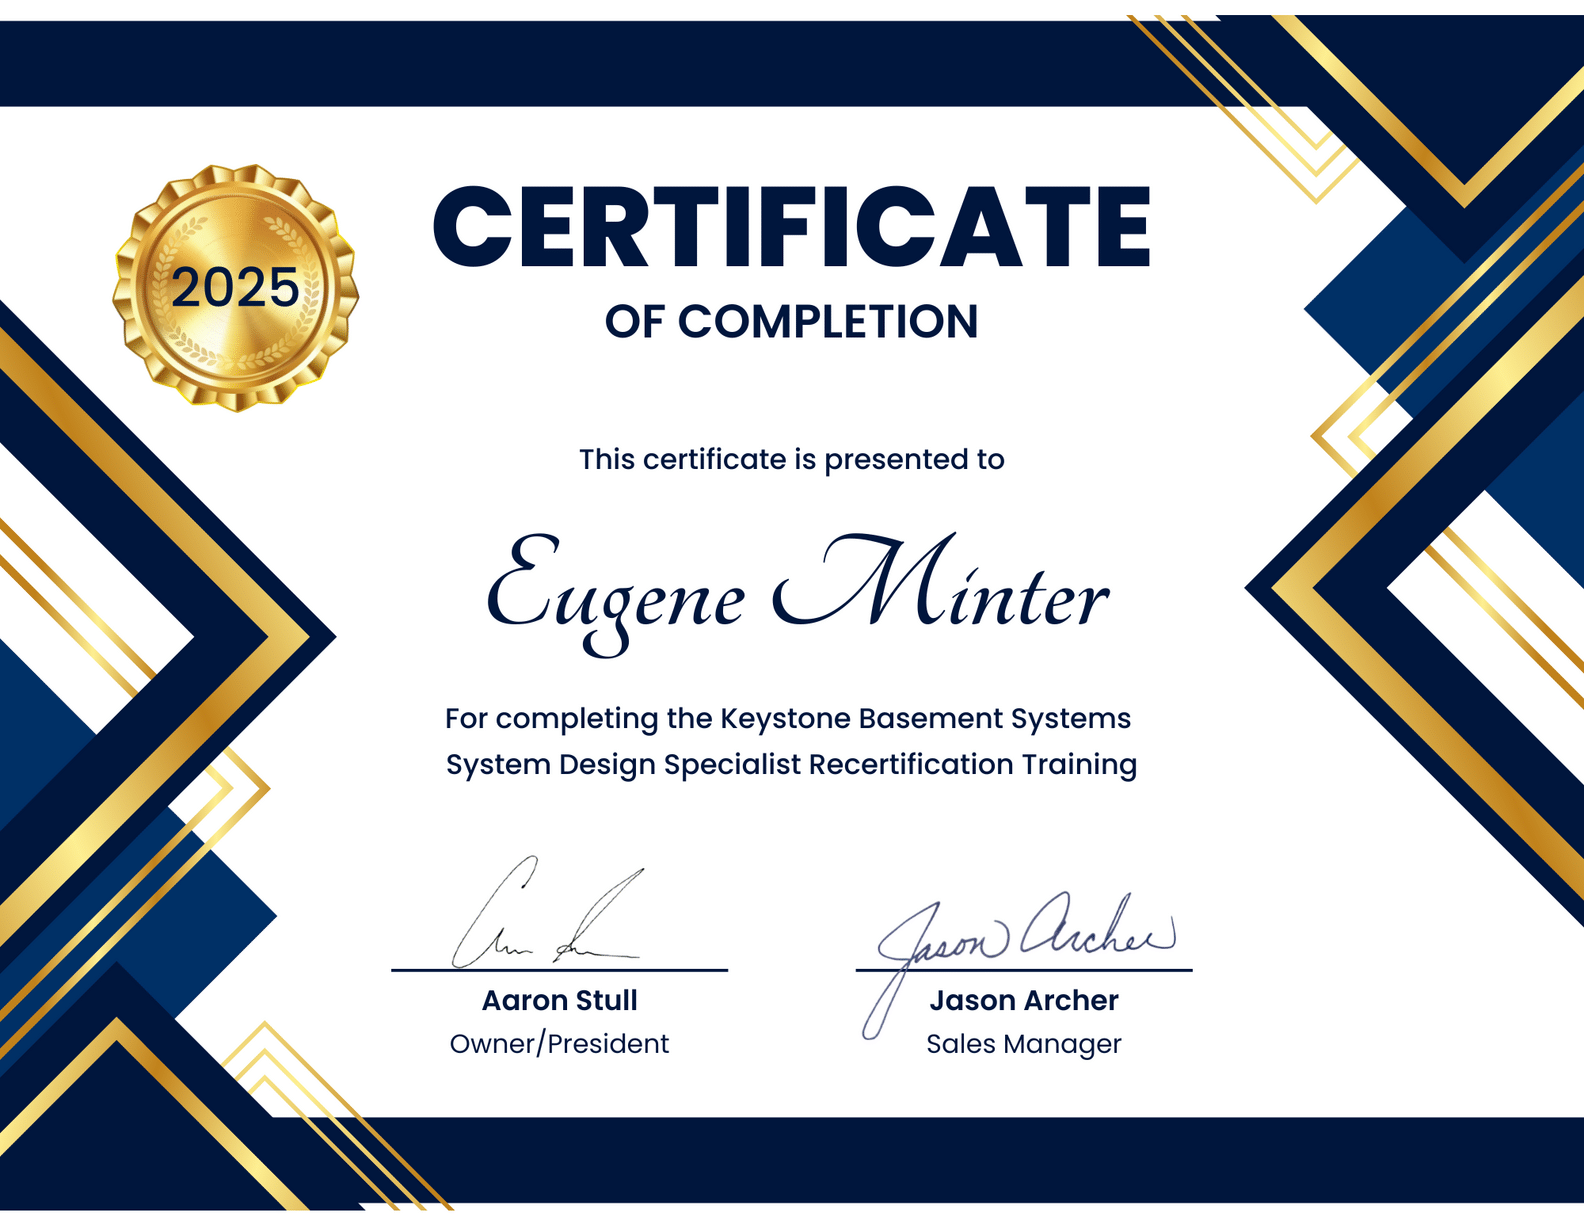This screenshot has height=1224, width=1584.
Task: Click the System Design Specialist Recertification line
Action: pos(791,764)
